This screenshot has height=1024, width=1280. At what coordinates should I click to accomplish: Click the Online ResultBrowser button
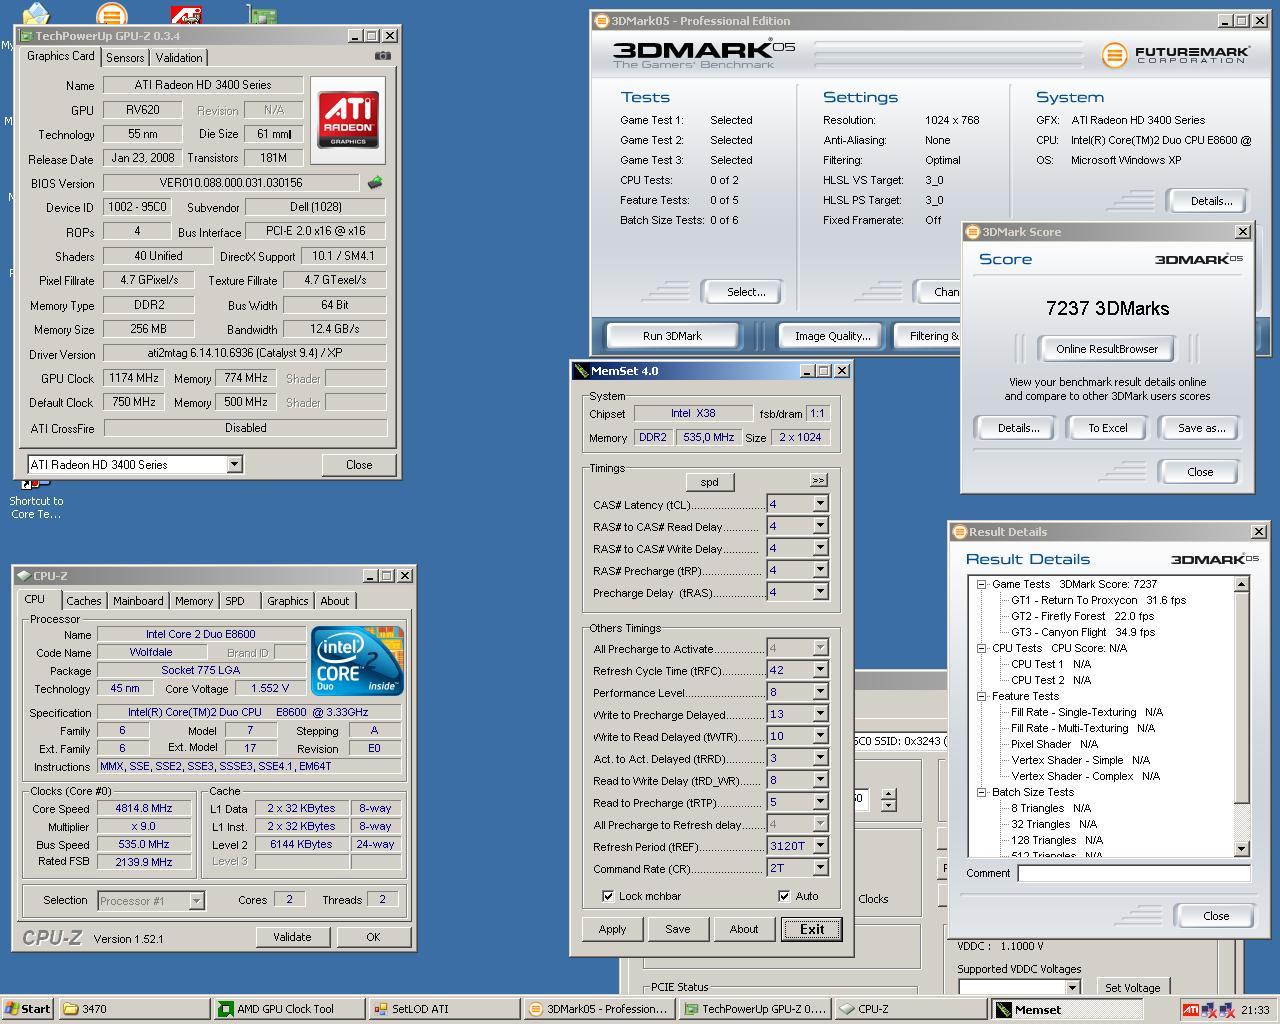click(x=1107, y=349)
